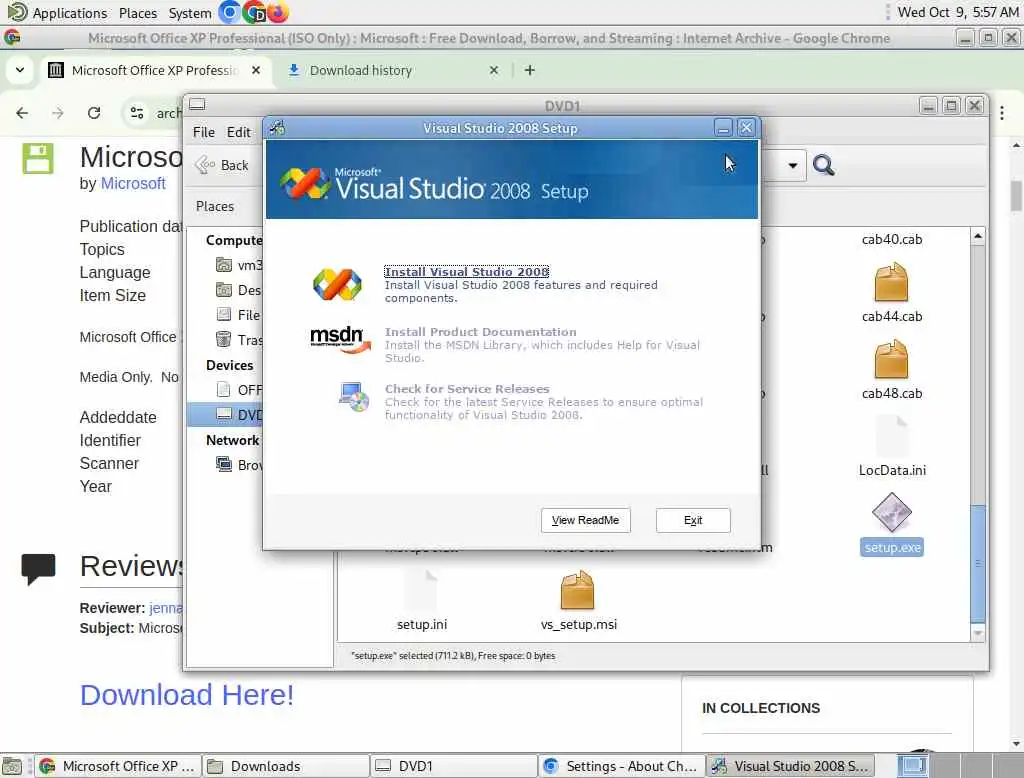Select setup.ini file icon
Image resolution: width=1024 pixels, height=778 pixels.
tap(421, 590)
